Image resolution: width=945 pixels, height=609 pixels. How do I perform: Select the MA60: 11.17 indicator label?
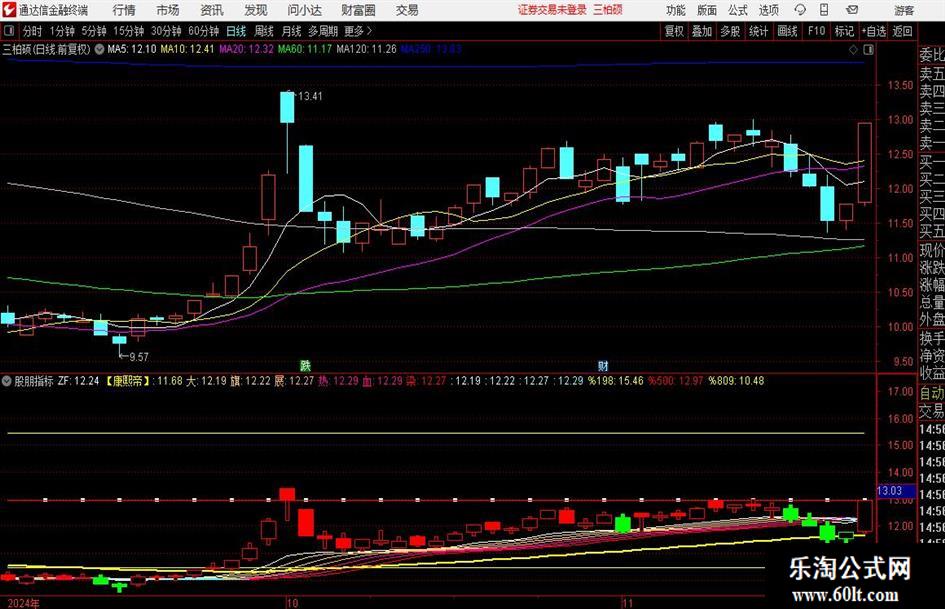pyautogui.click(x=305, y=49)
